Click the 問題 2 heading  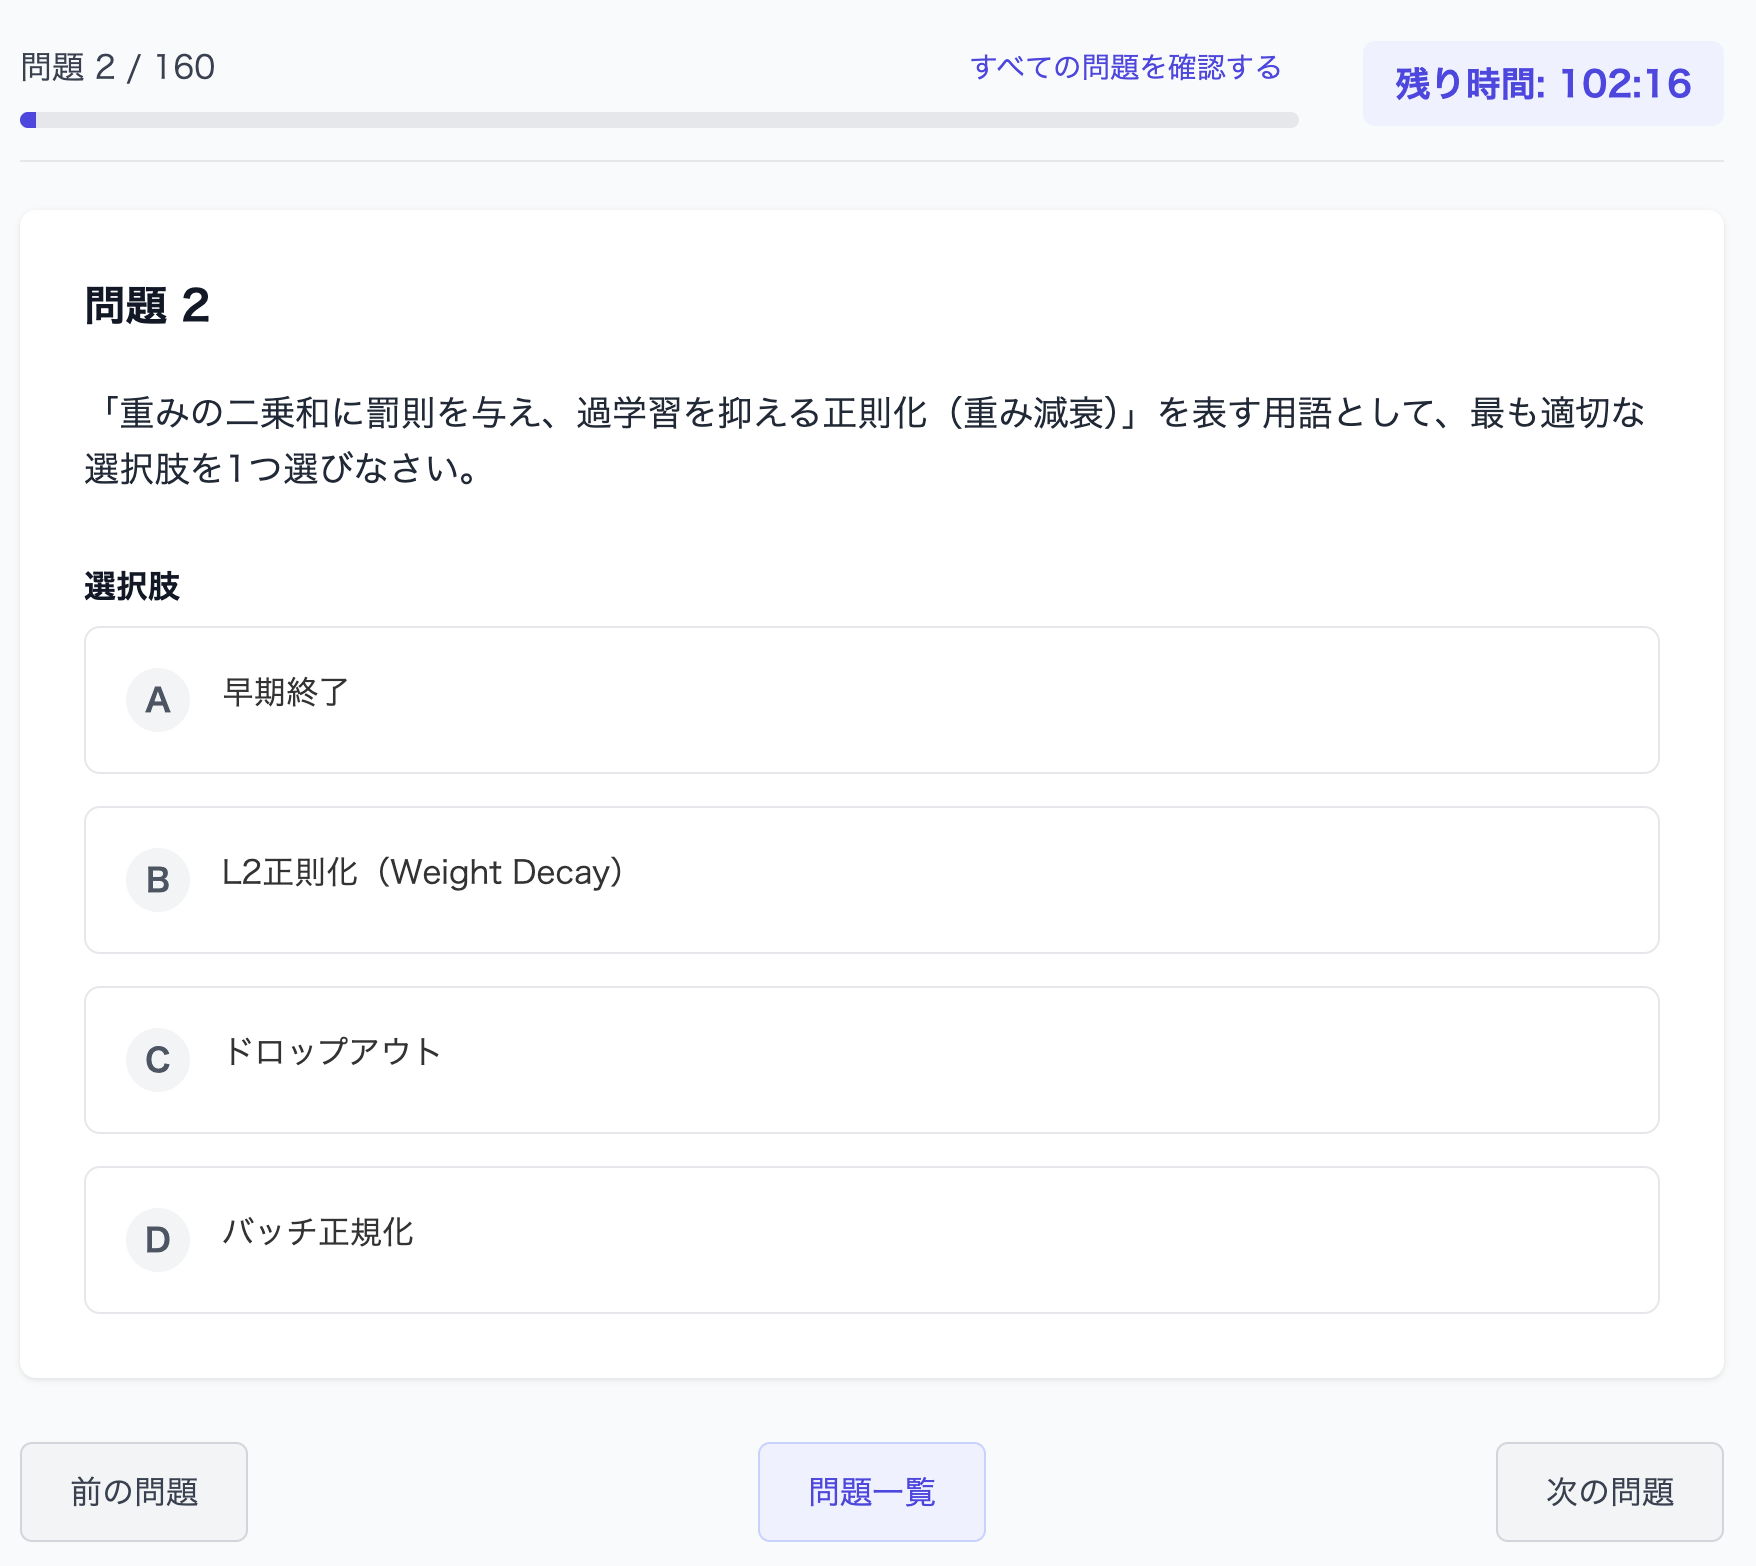point(146,307)
